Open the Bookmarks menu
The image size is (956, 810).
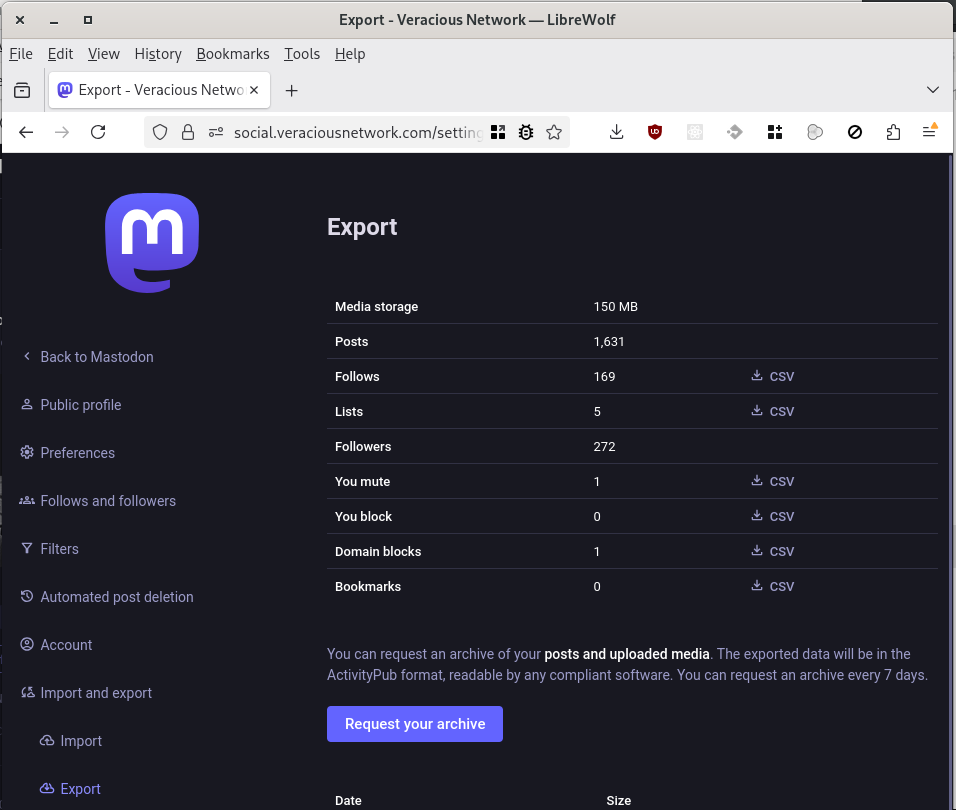[233, 54]
